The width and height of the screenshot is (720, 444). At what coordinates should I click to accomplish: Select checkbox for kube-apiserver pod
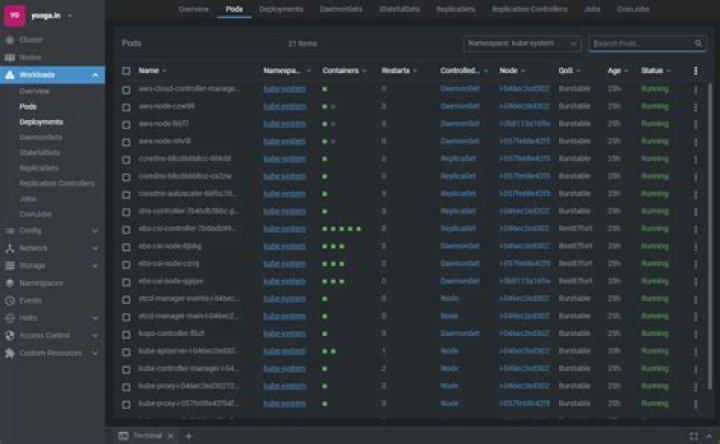[126, 352]
